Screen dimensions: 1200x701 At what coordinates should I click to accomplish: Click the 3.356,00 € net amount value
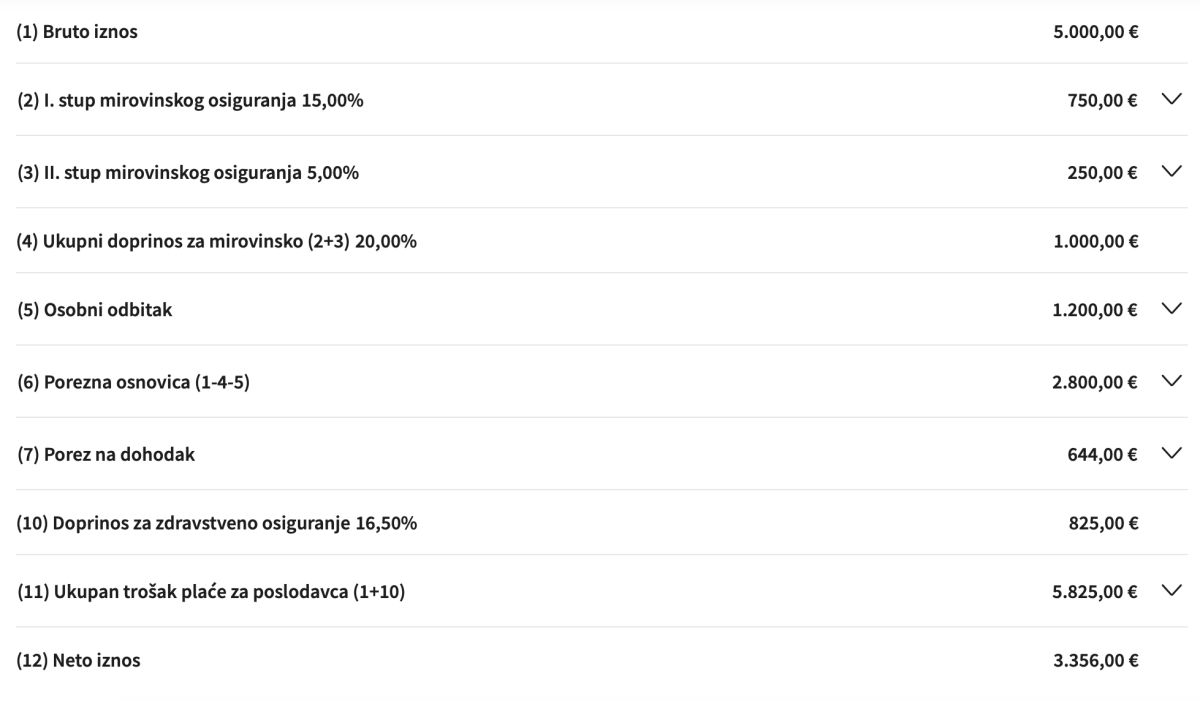tap(1095, 661)
